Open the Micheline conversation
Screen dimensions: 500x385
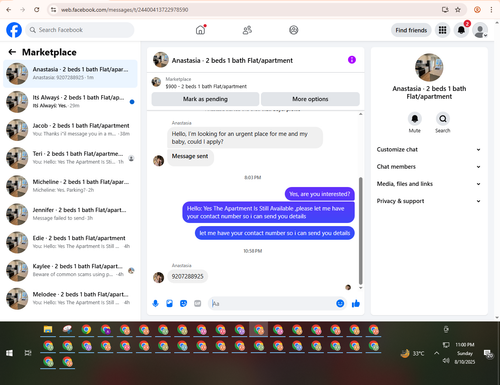point(70,186)
